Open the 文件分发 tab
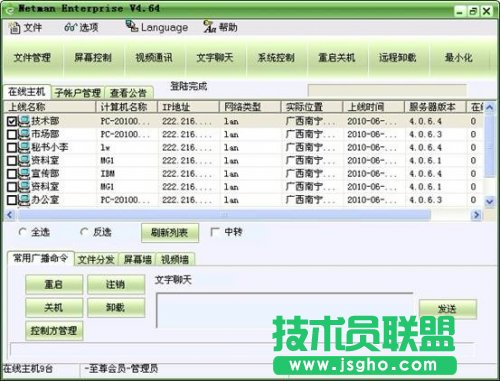Viewport: 500px width, 381px height. click(x=96, y=259)
